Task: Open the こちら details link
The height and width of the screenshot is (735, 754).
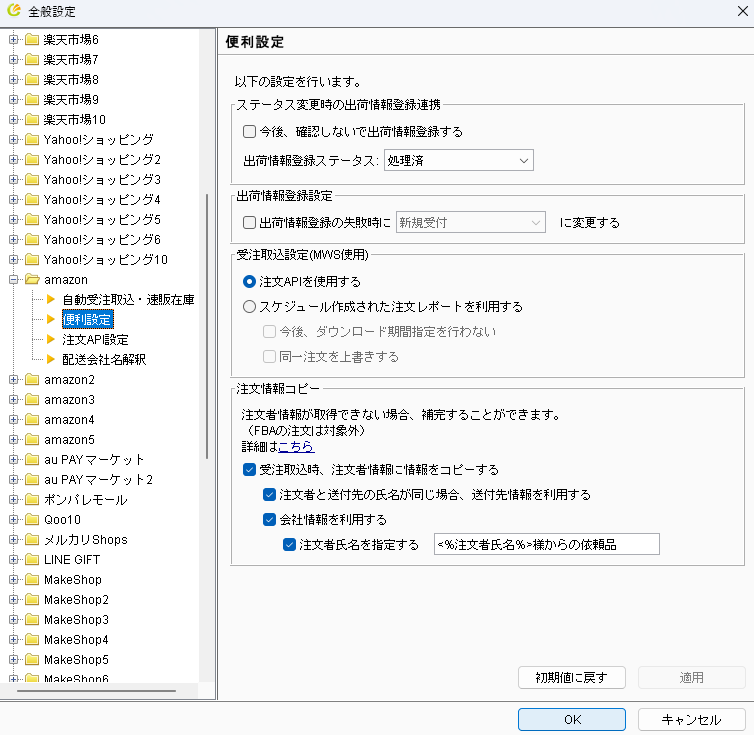Action: coord(296,446)
